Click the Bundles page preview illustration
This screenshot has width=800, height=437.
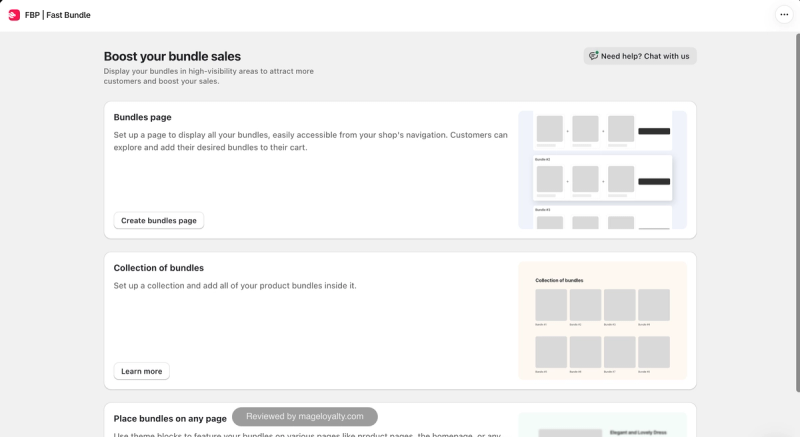tap(603, 170)
